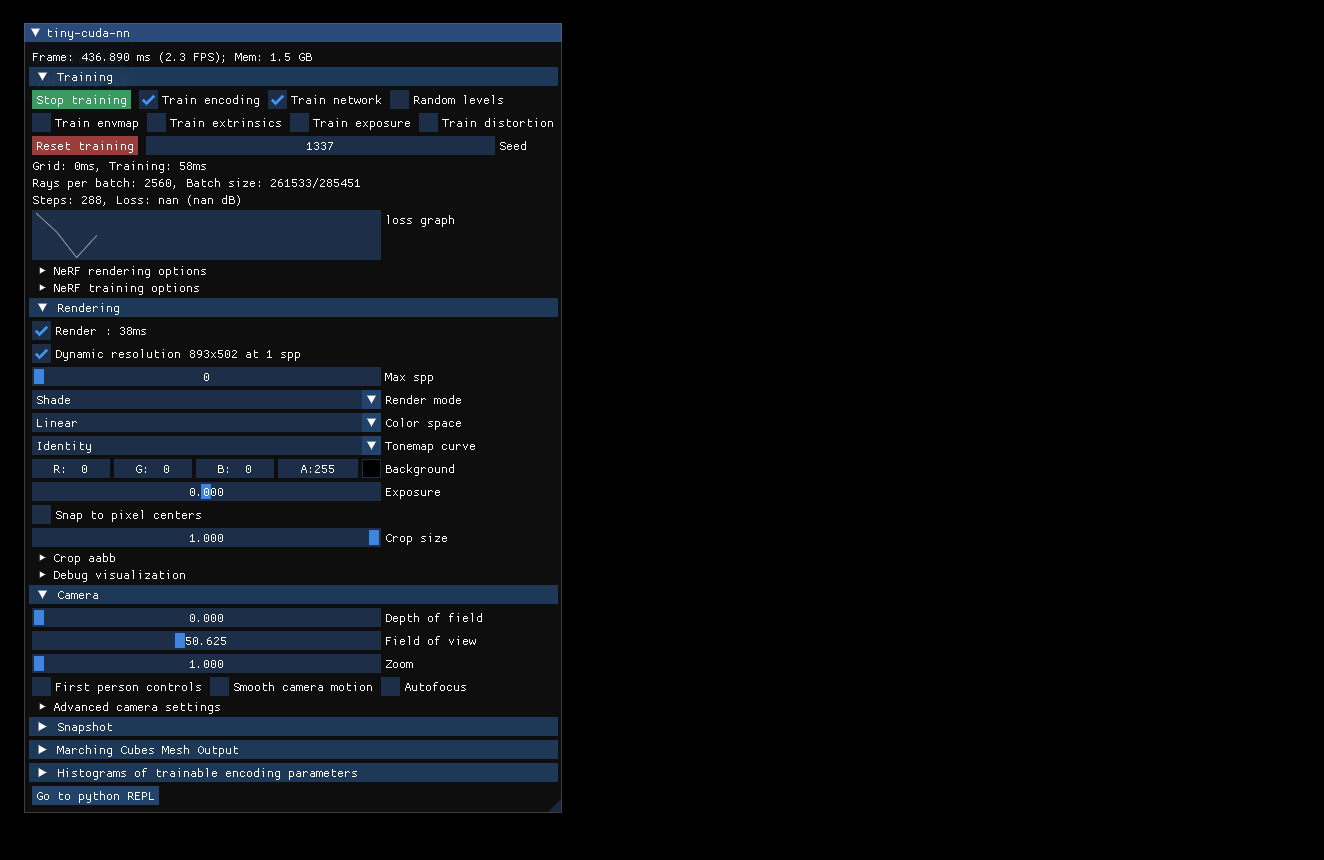This screenshot has width=1324, height=860.
Task: Enable the Train distortion option
Action: point(428,122)
